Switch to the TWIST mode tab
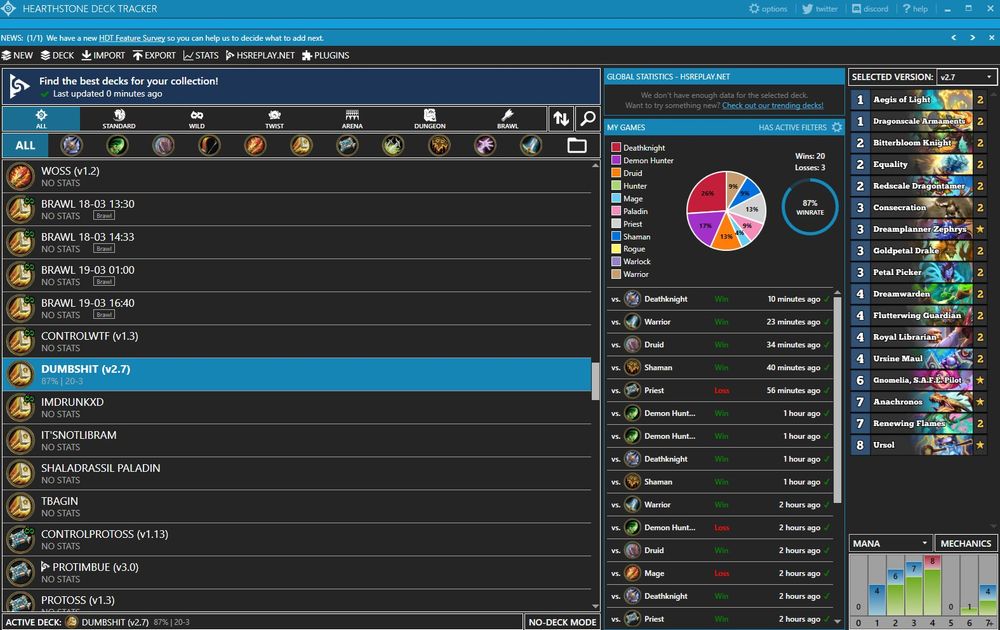 point(275,119)
